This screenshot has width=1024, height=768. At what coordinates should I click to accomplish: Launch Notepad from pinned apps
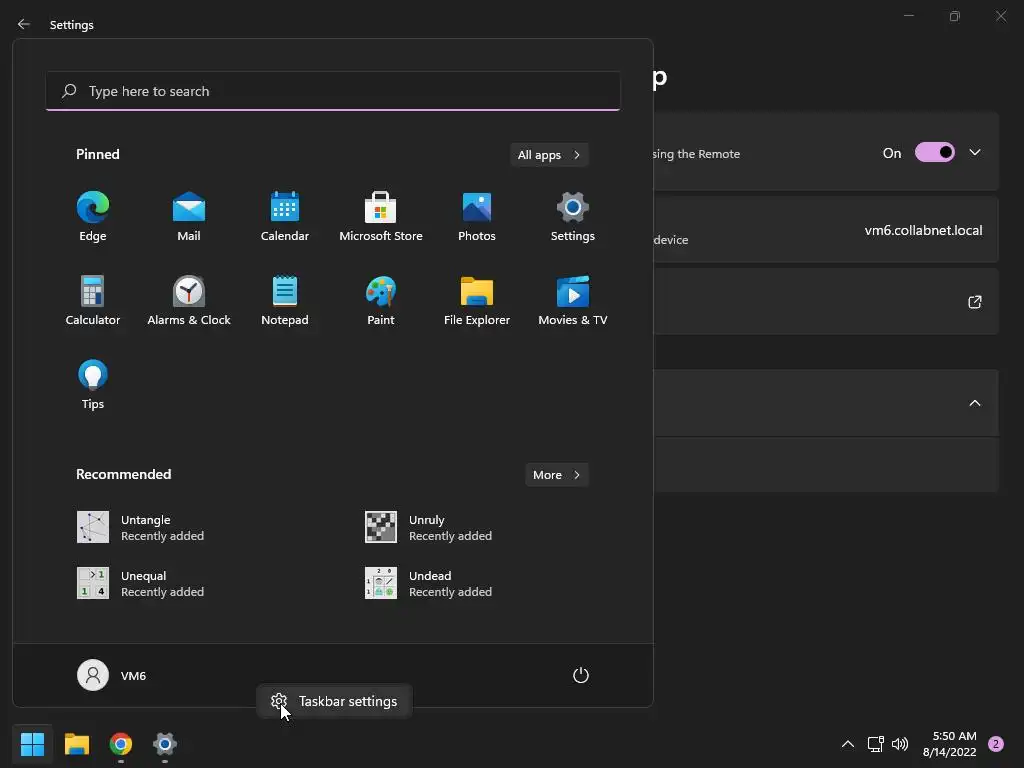(x=285, y=300)
